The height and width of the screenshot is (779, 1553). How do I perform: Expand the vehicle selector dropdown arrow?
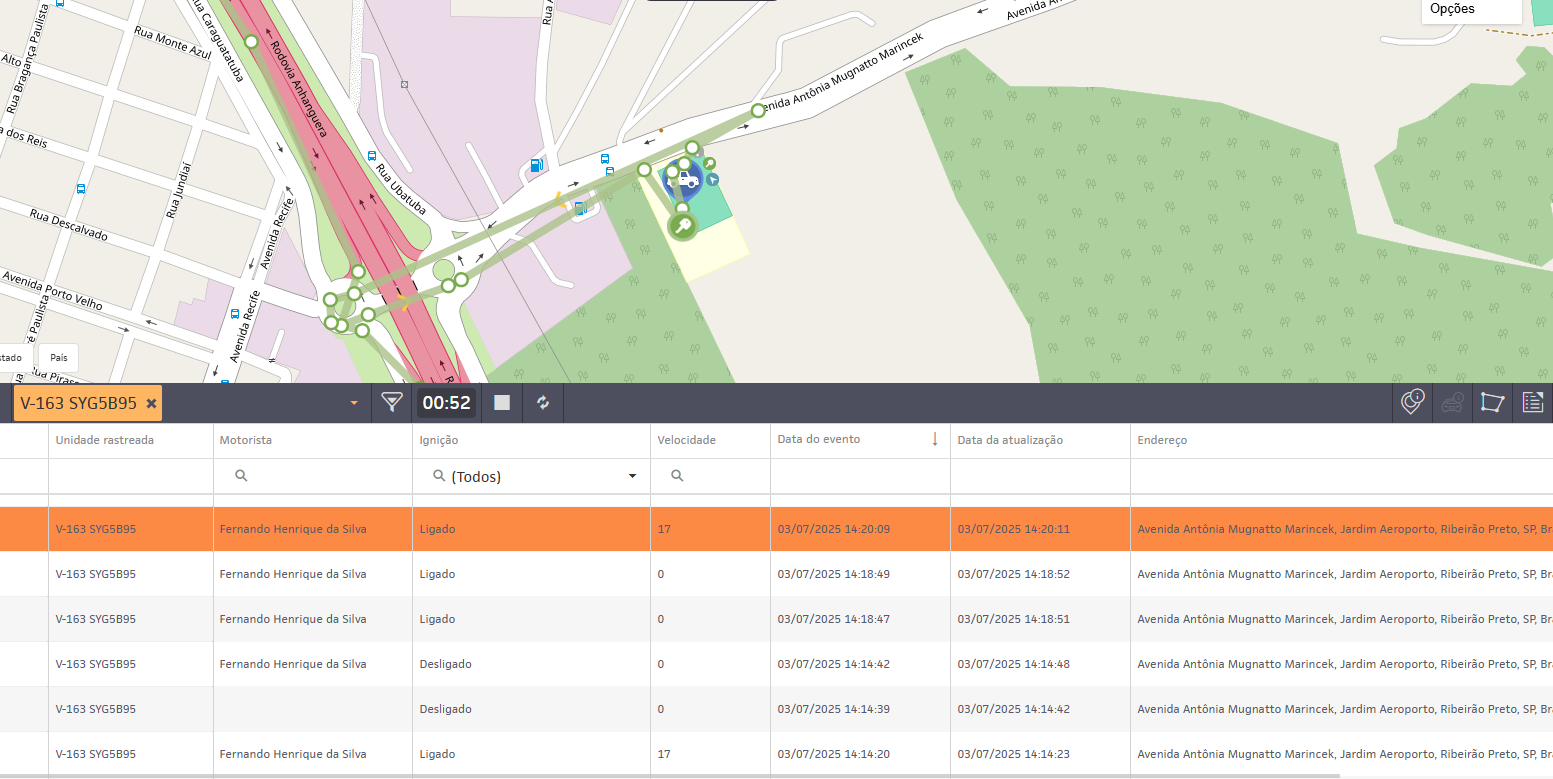(x=353, y=404)
